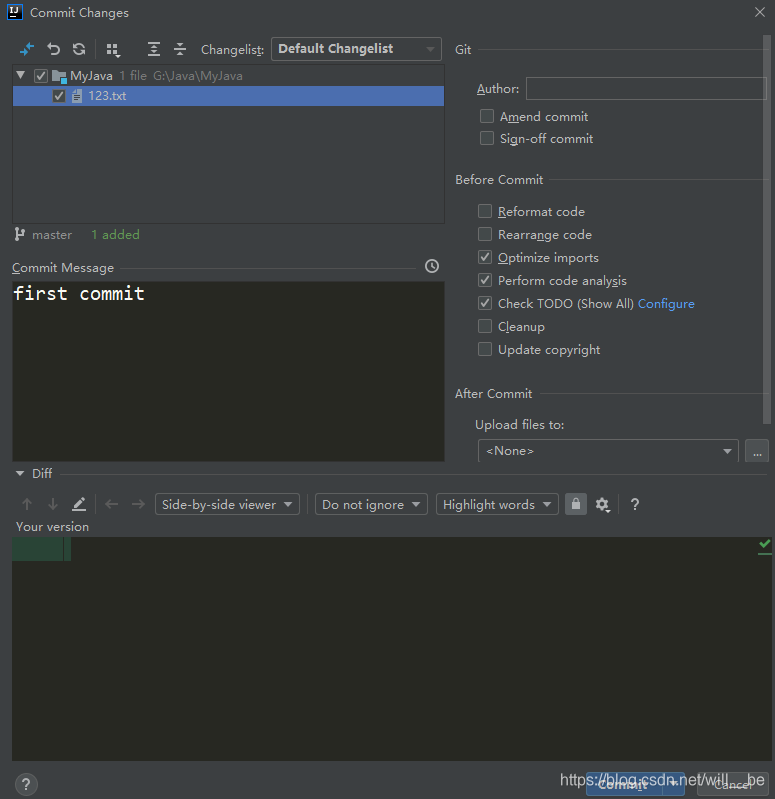Click the Cancel button

point(733,785)
